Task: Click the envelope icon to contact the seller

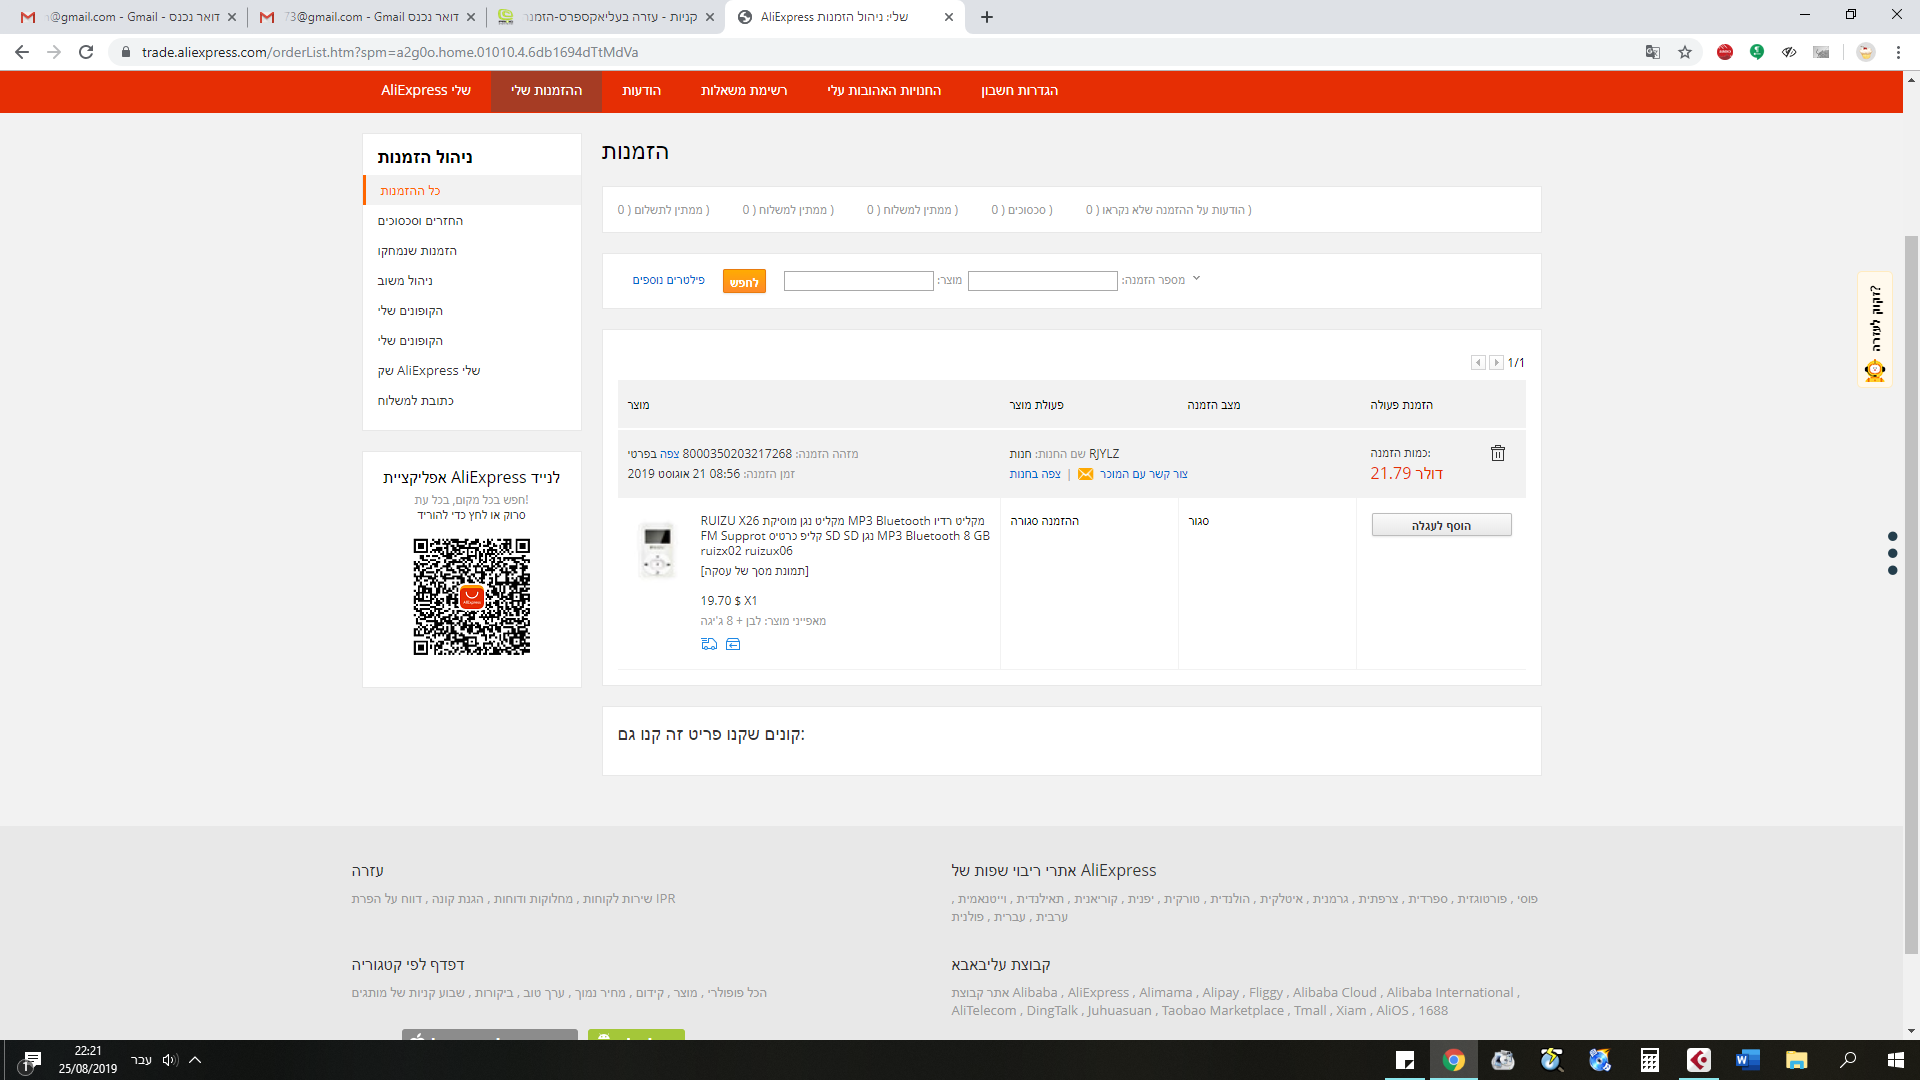Action: [x=1085, y=474]
